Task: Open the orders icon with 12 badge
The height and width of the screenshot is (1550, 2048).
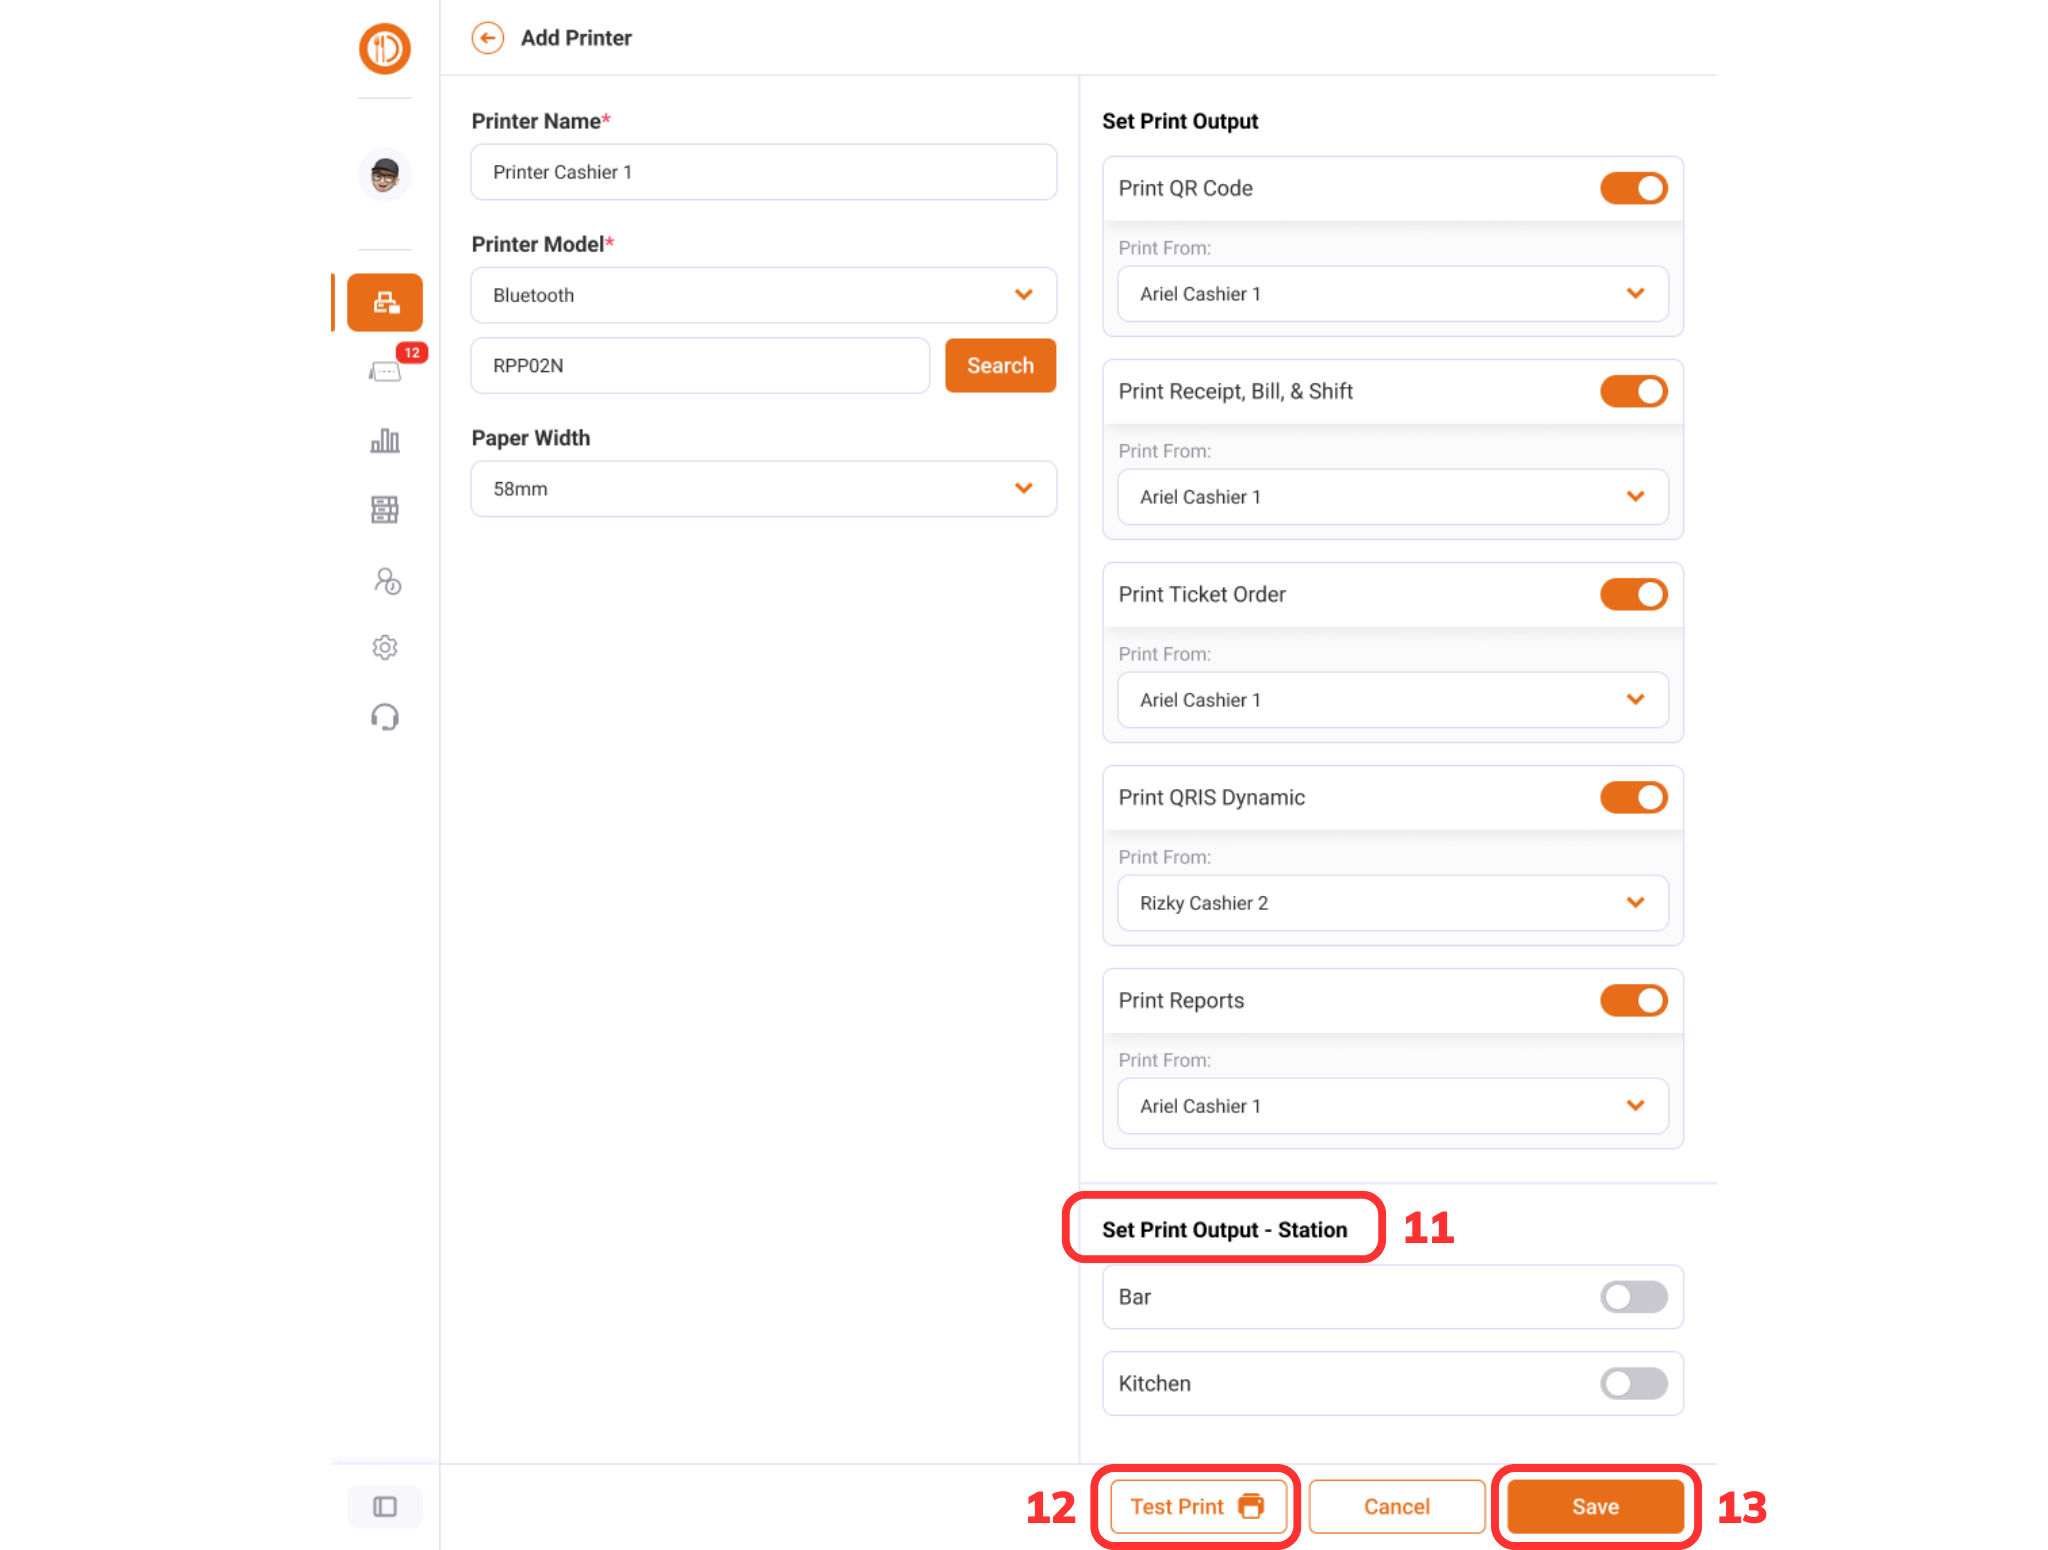Action: click(386, 371)
